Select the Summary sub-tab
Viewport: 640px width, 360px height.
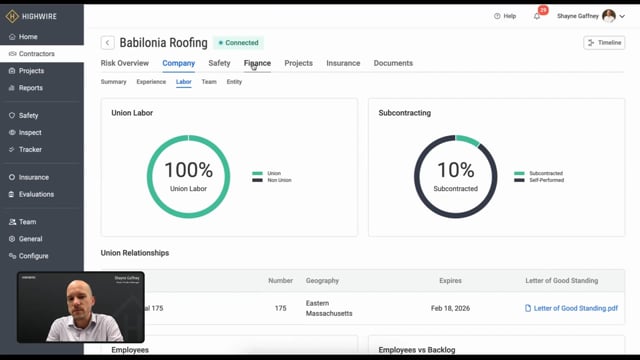point(113,82)
